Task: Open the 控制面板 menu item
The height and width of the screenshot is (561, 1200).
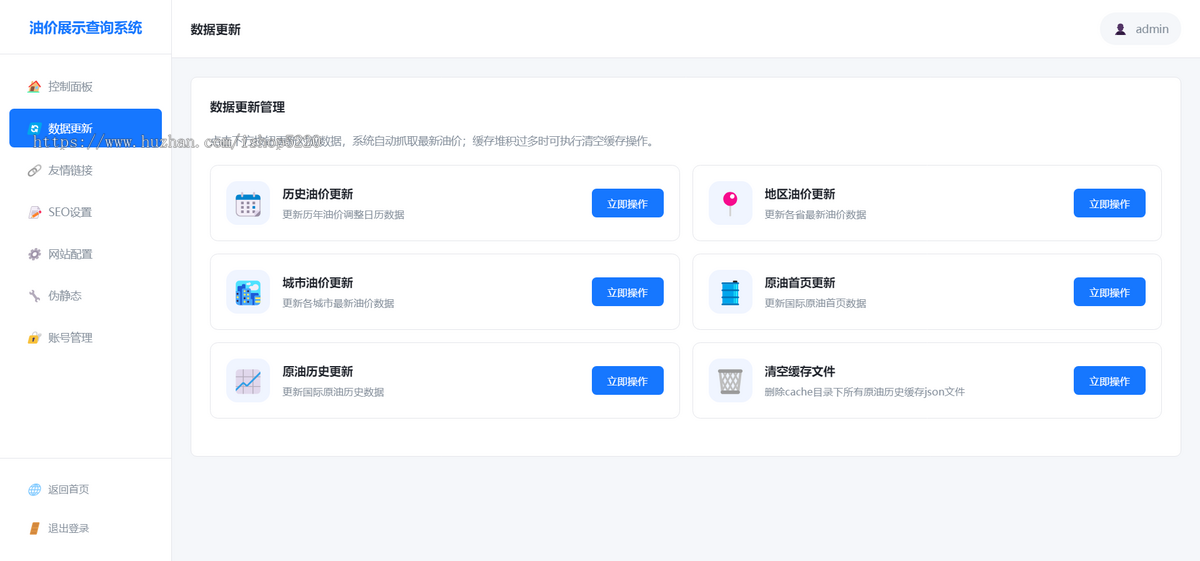Action: 85,87
